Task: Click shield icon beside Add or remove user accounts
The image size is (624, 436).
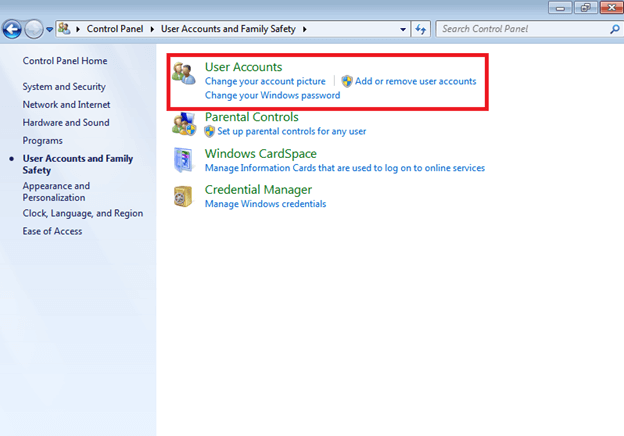Action: [347, 81]
